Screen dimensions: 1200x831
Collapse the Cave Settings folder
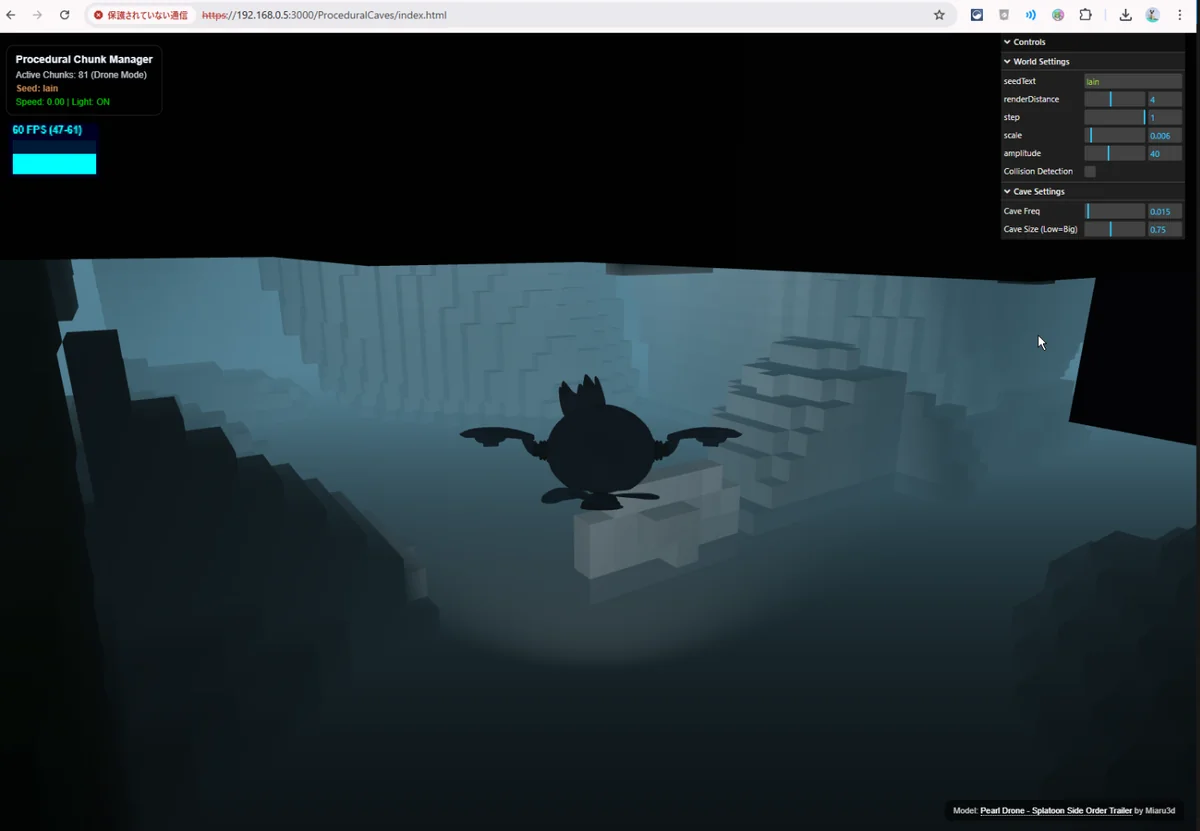pos(1038,191)
